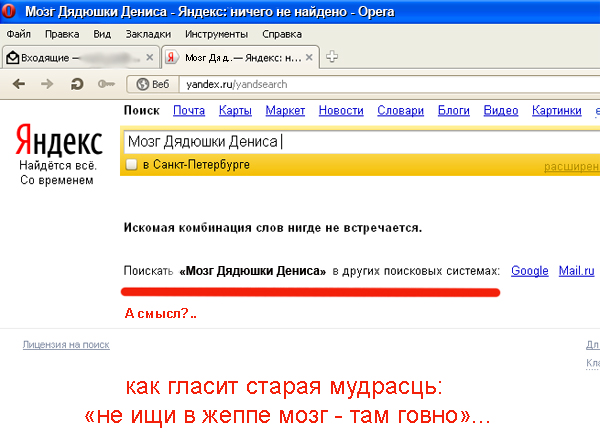Click the Почта link
Viewport: 600px width, 447px height.
[x=189, y=110]
